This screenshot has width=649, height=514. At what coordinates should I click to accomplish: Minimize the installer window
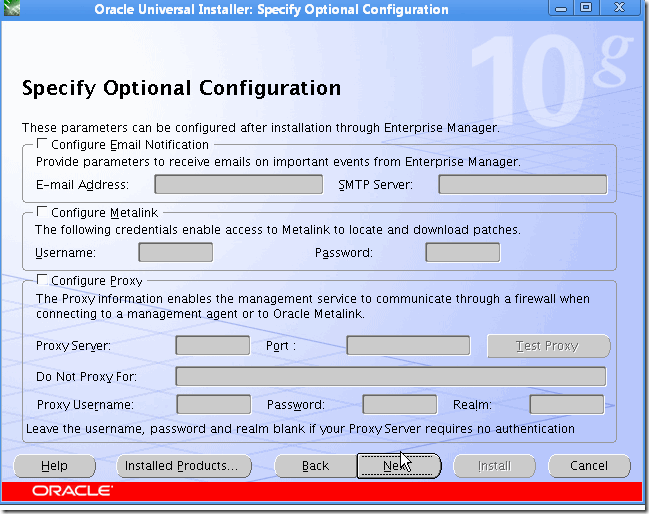(x=561, y=7)
